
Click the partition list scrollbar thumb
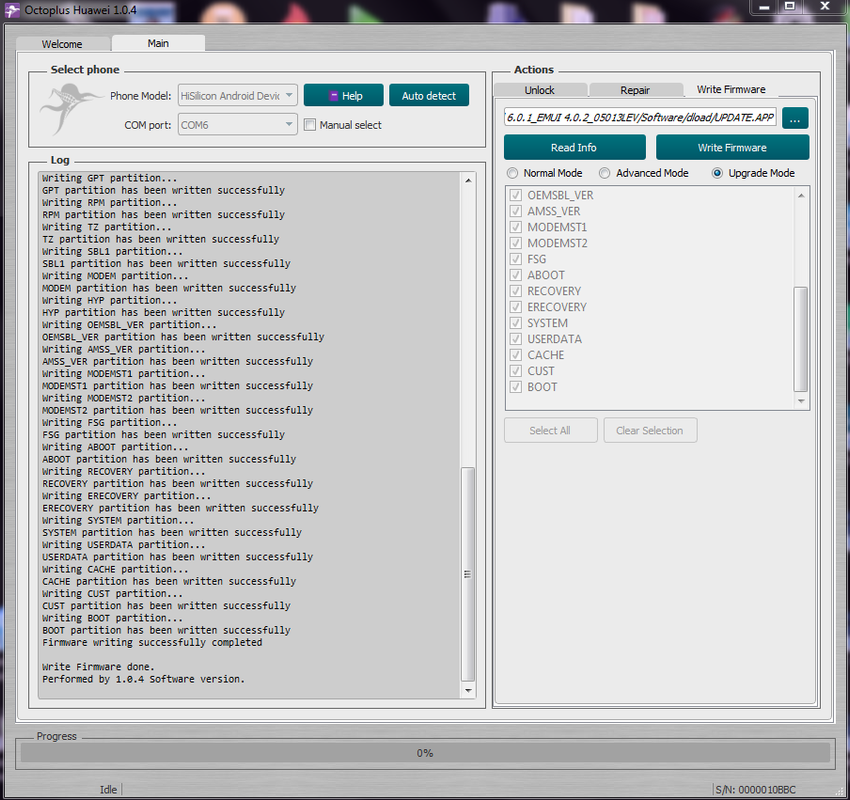801,339
